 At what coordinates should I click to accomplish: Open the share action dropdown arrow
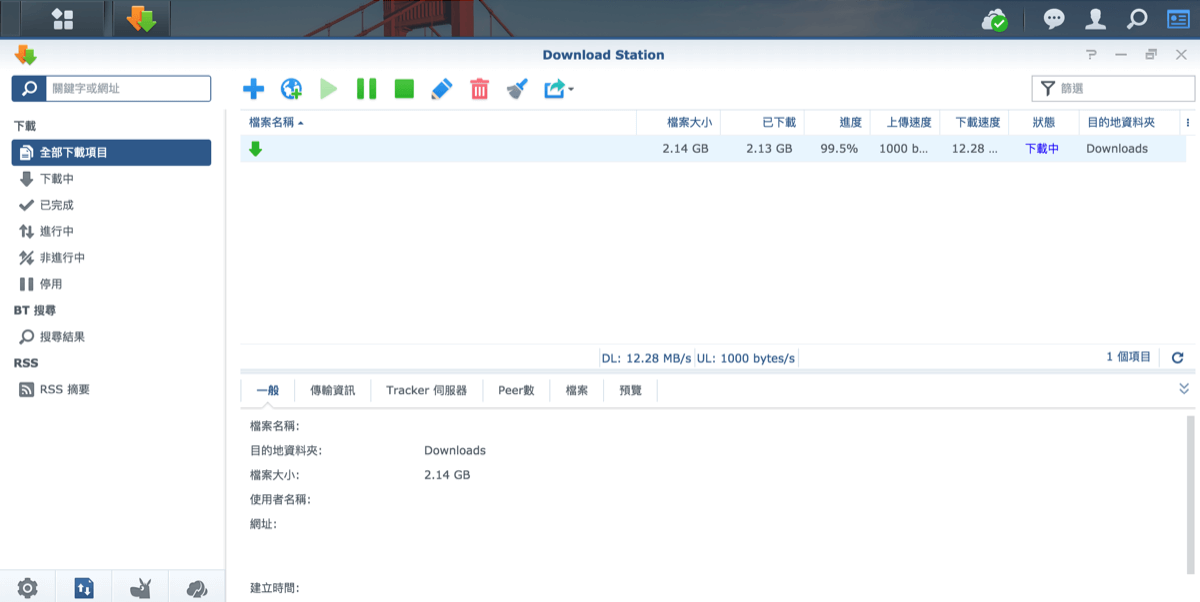coord(570,89)
